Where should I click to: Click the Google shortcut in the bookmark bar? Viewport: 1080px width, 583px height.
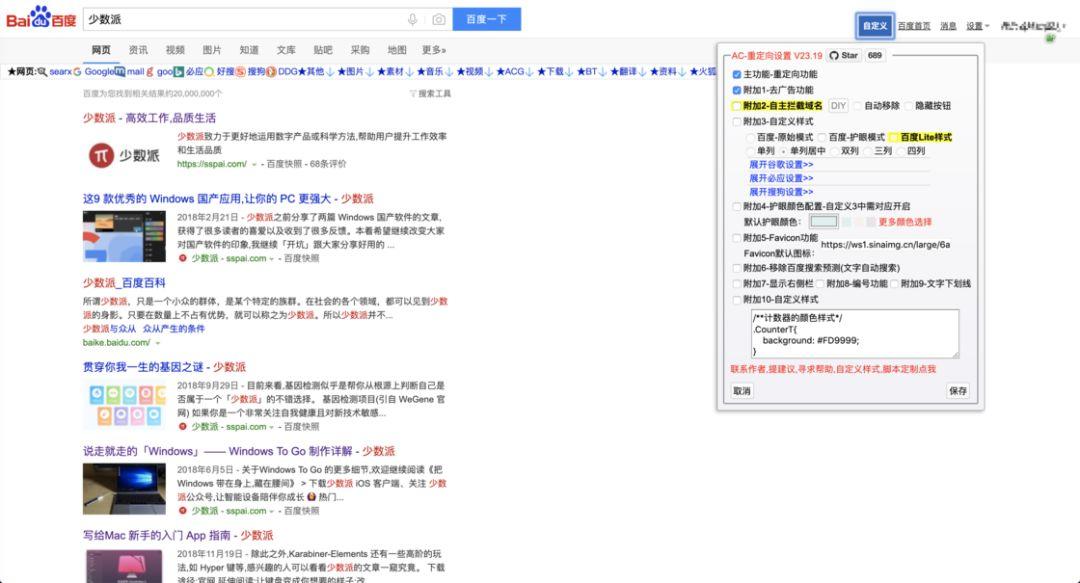point(94,72)
